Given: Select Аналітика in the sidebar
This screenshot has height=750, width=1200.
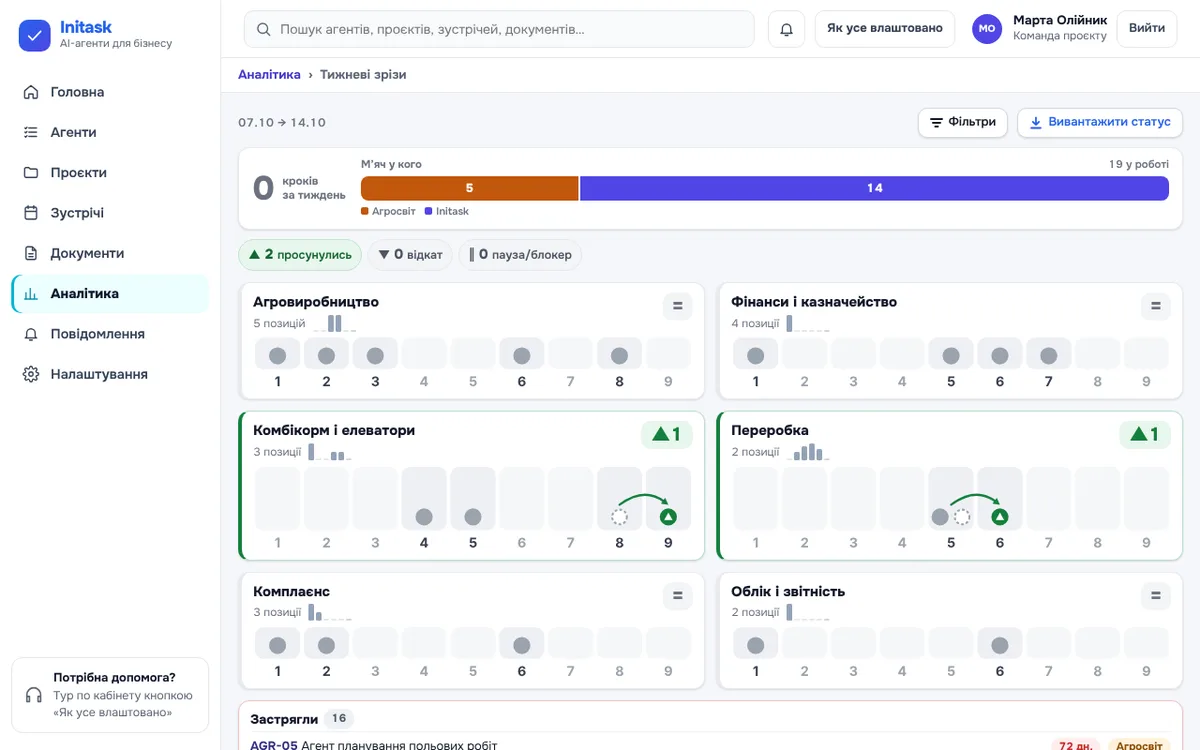Looking at the screenshot, I should point(110,294).
